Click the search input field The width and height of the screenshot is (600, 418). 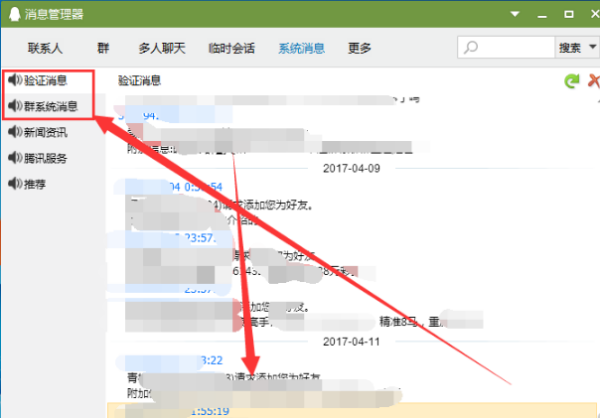click(x=506, y=47)
